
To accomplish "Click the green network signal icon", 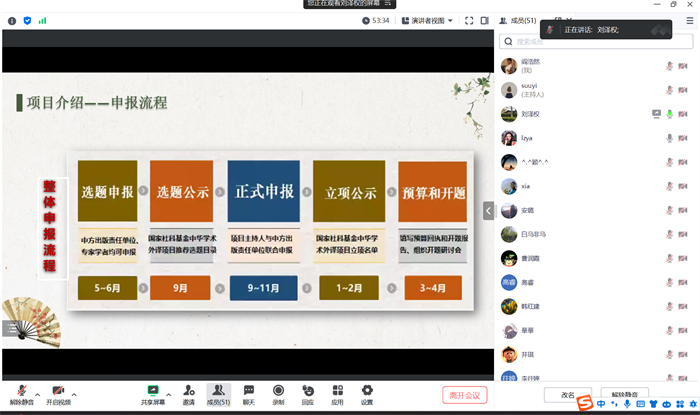I will [x=42, y=20].
